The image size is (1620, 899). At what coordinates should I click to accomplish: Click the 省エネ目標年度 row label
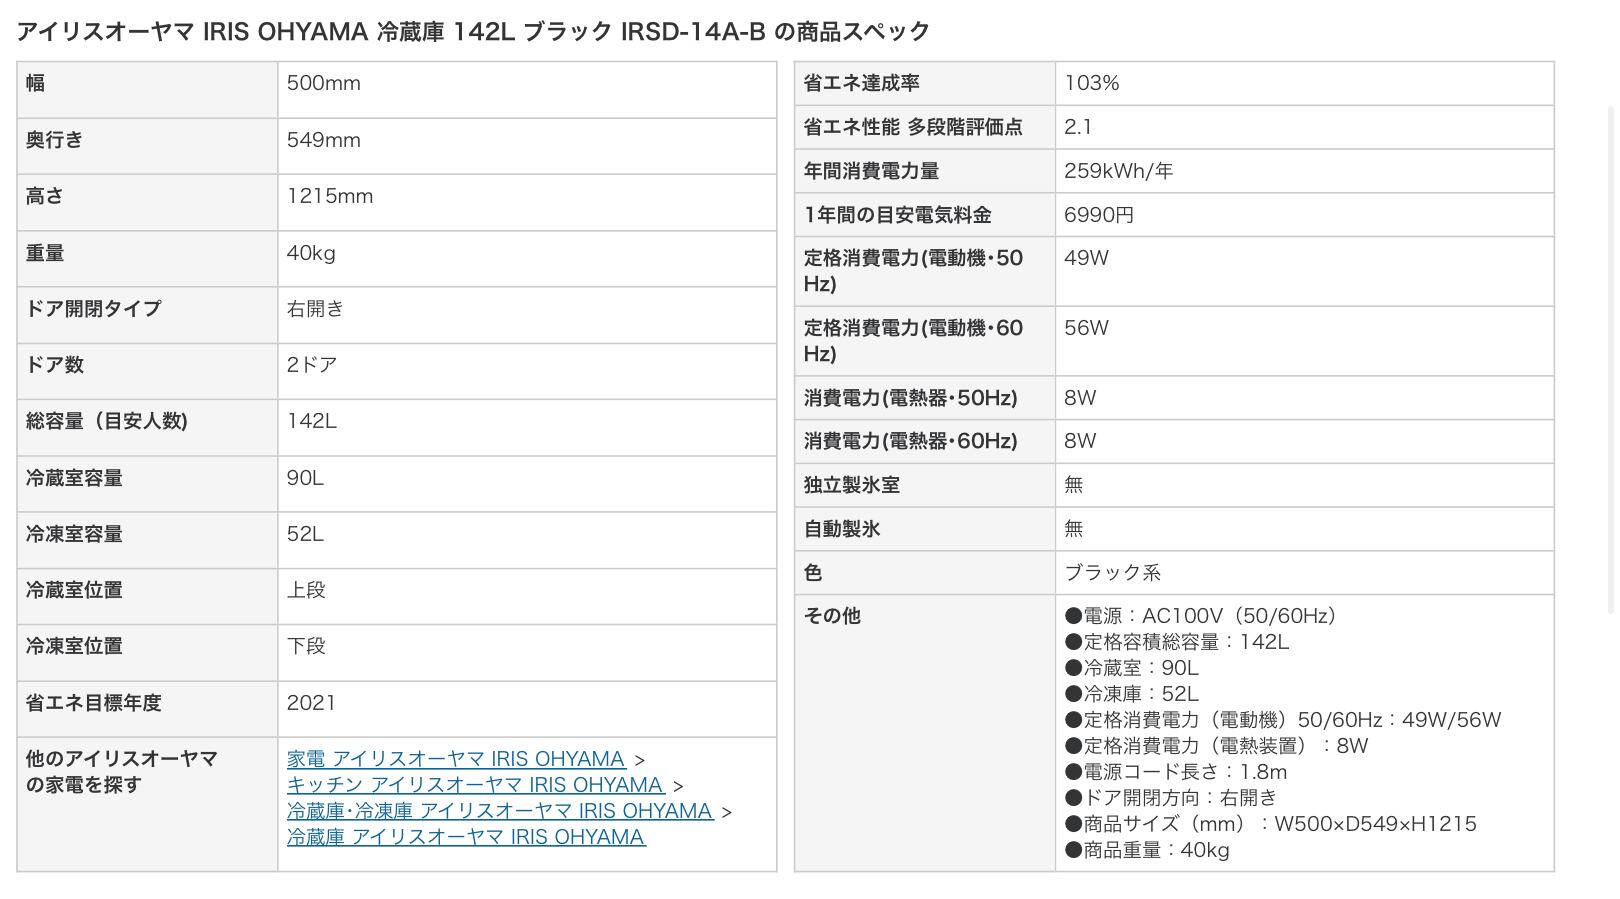(94, 703)
